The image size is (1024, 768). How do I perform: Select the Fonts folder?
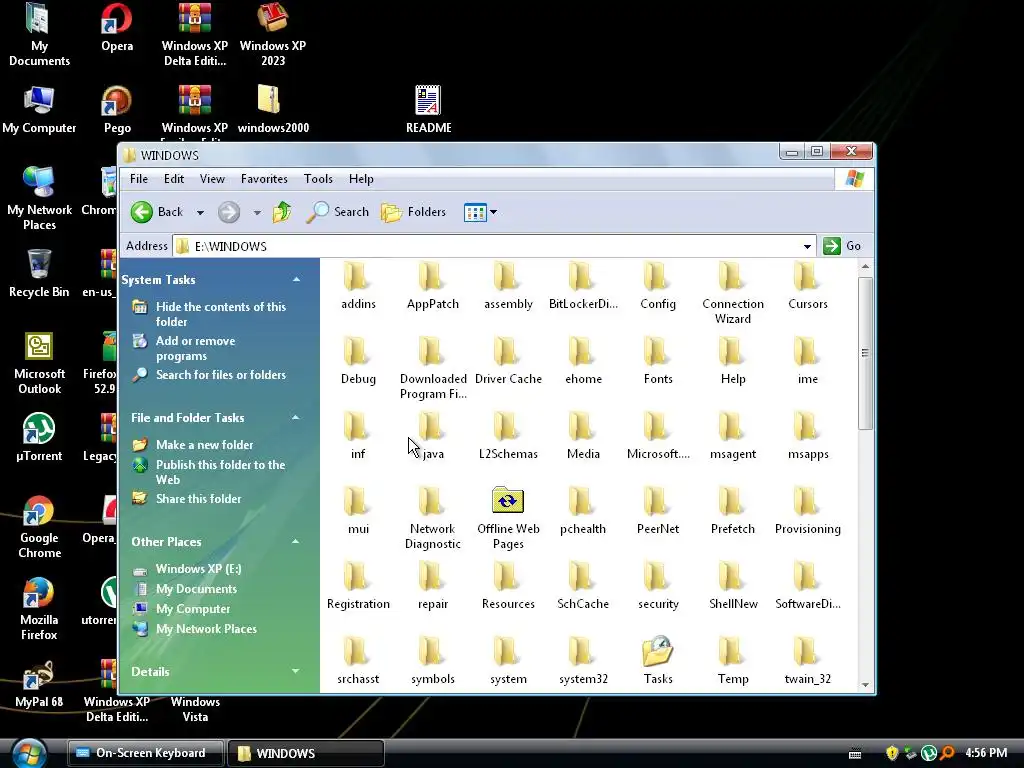tap(658, 360)
